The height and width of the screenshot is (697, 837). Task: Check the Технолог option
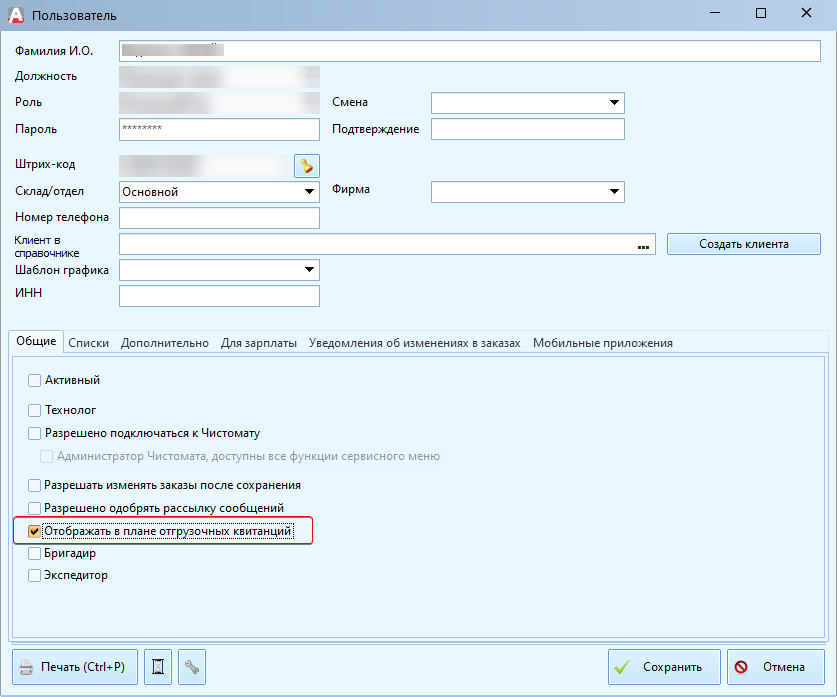(x=34, y=410)
